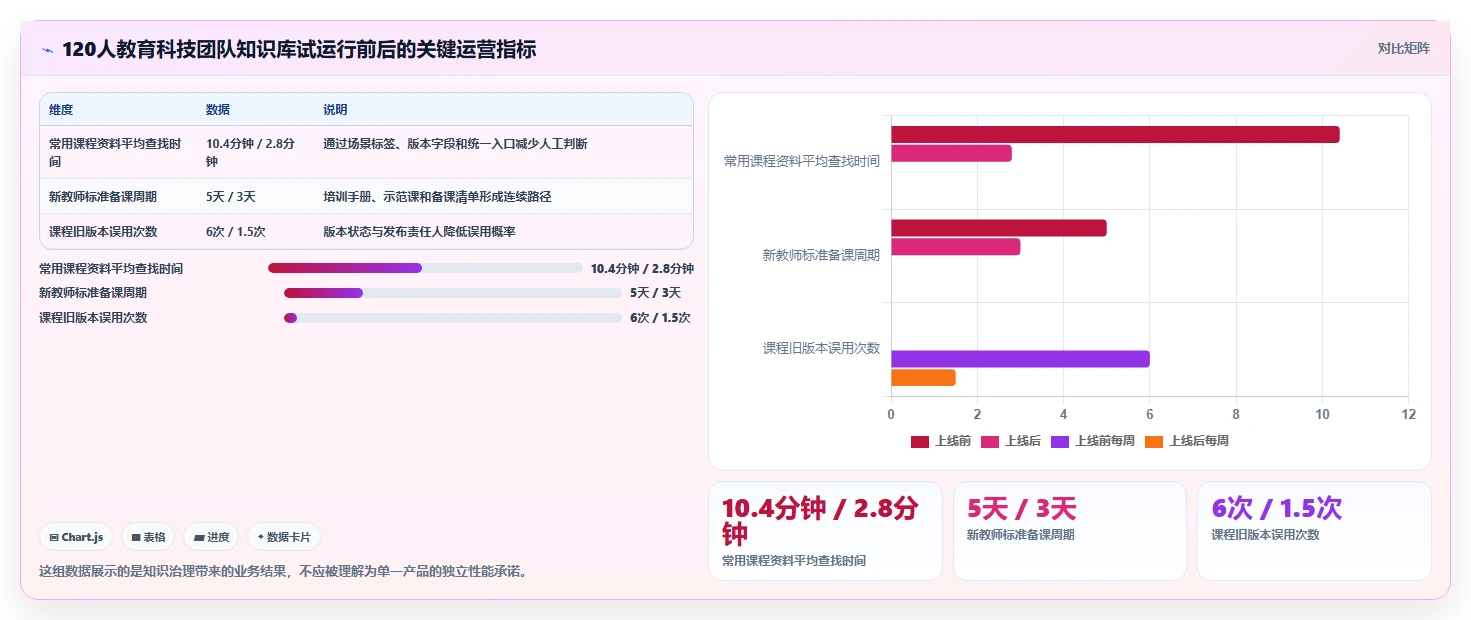Click the progress value 6次 / 1.5次
1471x620 pixels.
pos(660,318)
